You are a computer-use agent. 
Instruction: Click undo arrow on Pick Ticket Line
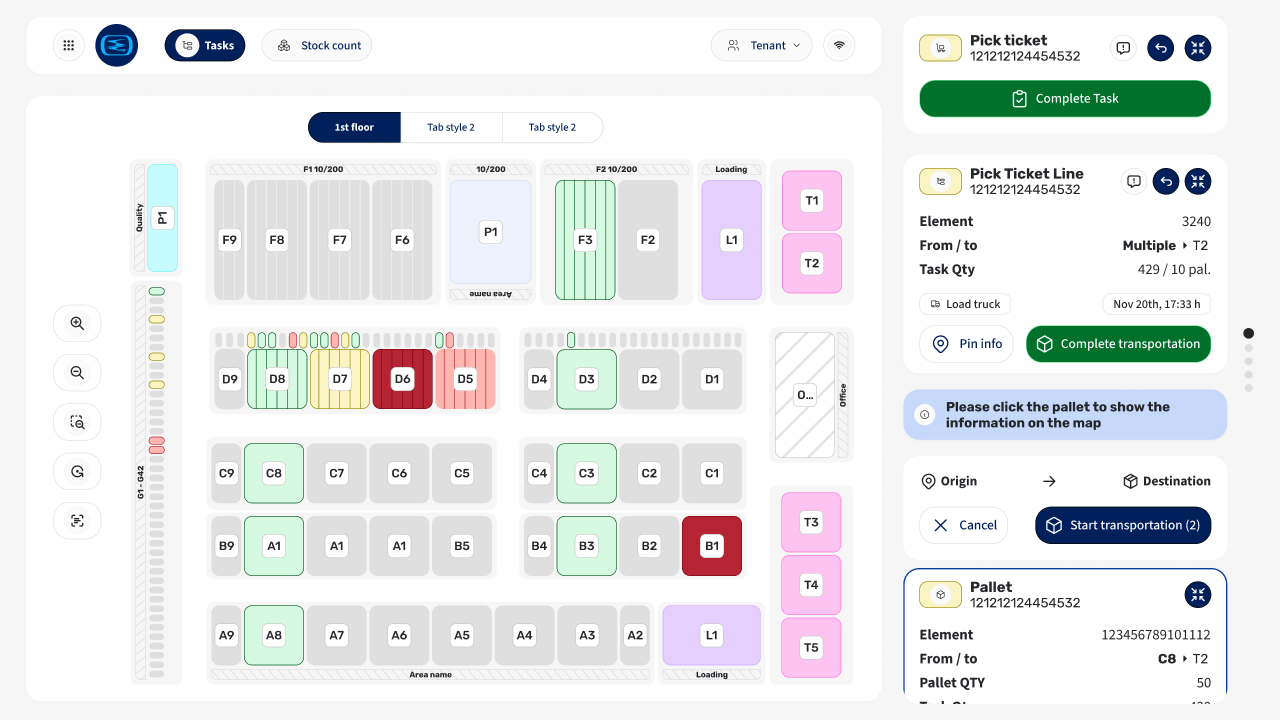coord(1165,181)
